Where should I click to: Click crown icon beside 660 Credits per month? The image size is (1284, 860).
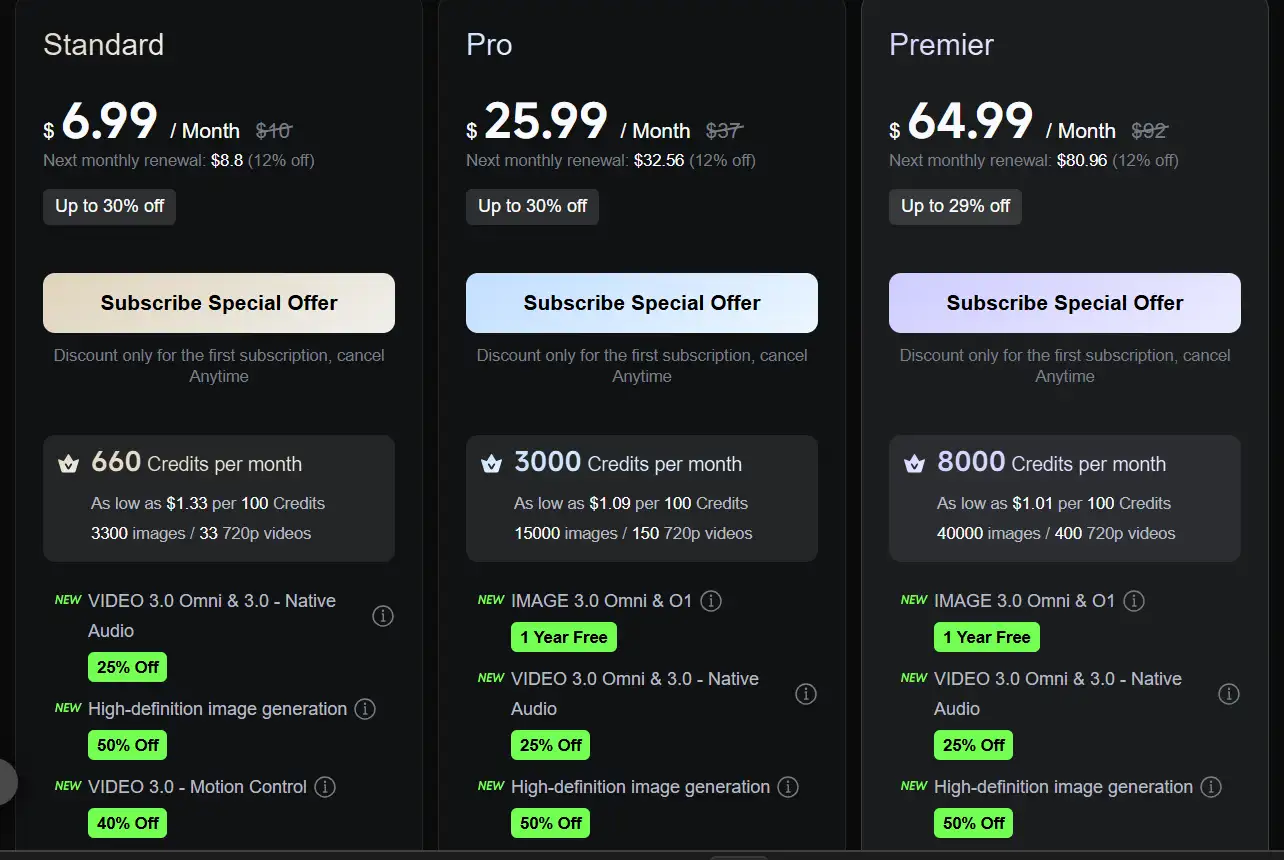[69, 464]
